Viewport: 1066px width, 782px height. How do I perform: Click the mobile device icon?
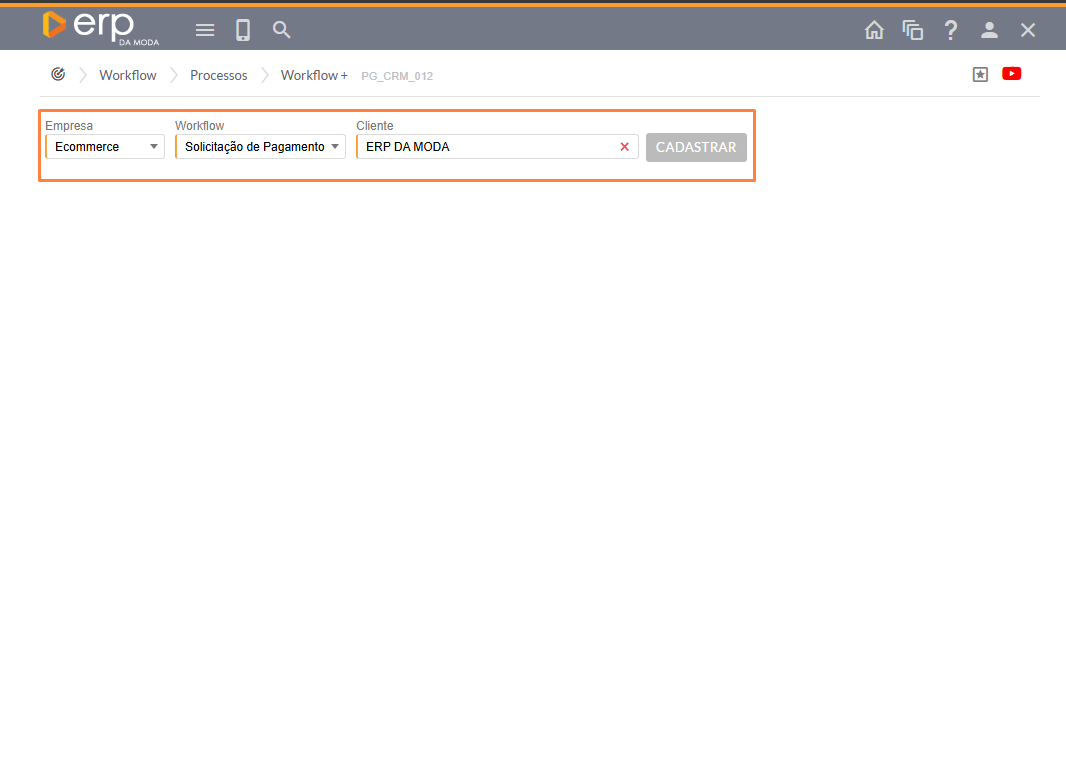pos(243,30)
